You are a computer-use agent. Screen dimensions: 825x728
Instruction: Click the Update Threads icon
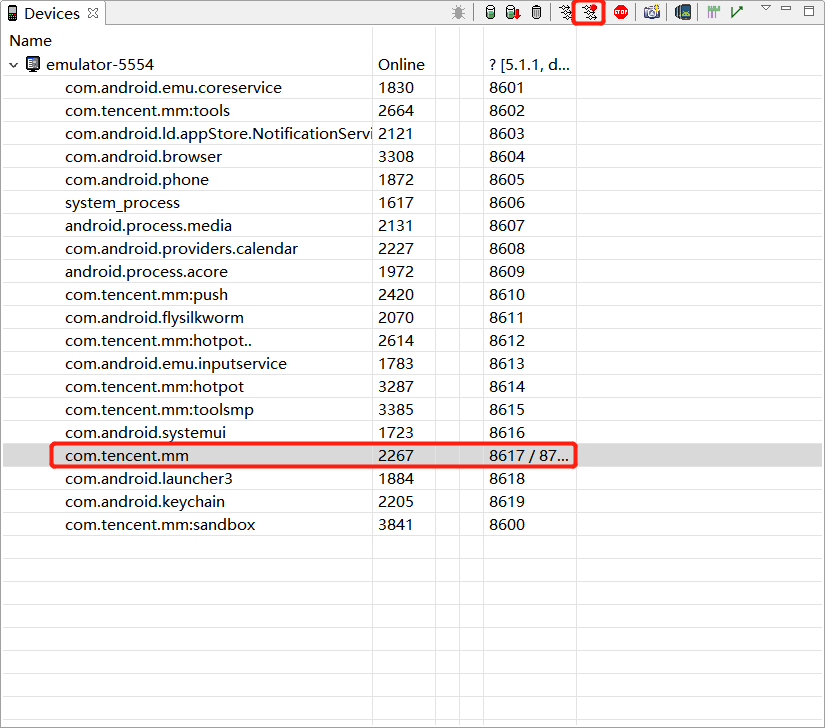pos(566,13)
